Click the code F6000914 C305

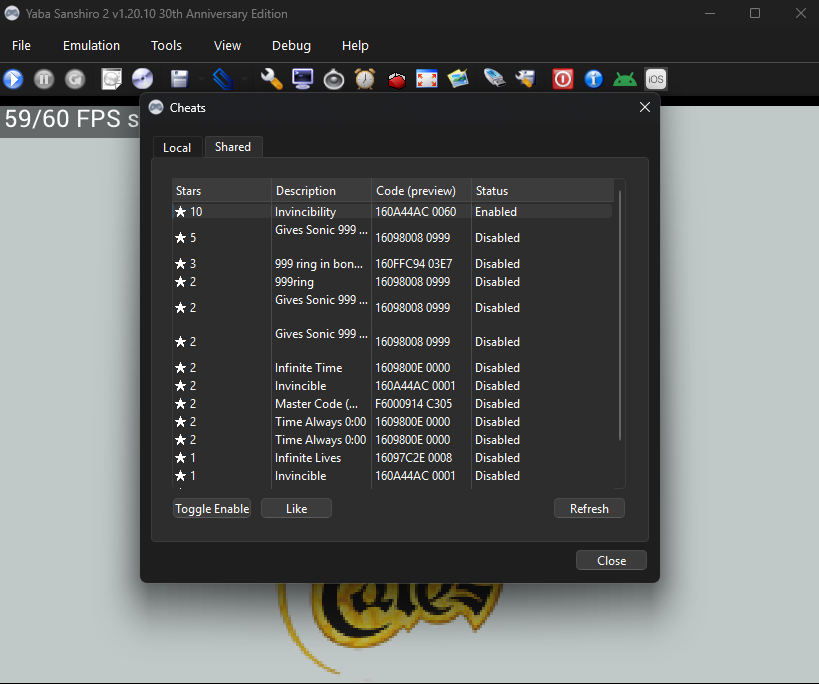414,404
